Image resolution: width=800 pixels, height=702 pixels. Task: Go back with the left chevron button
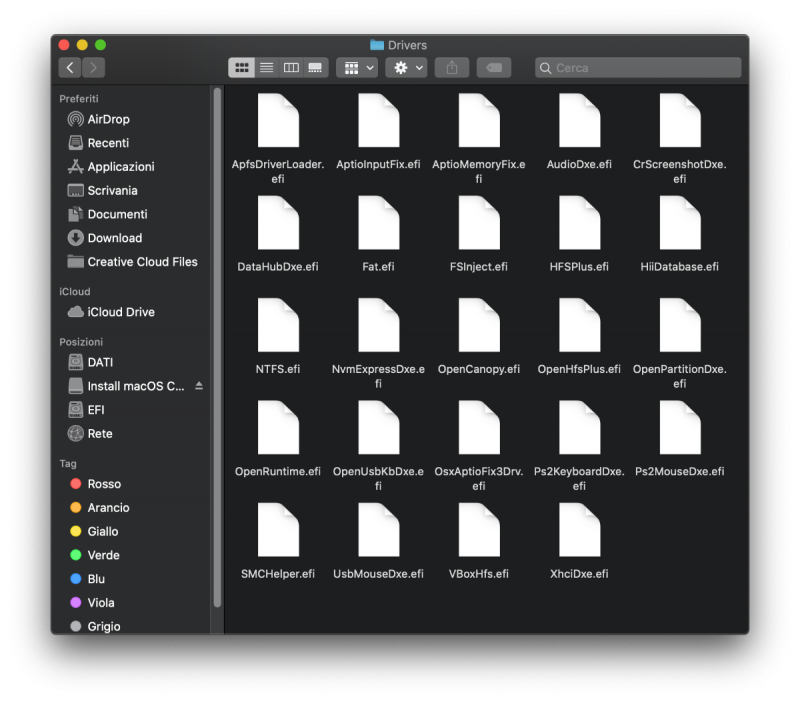70,67
